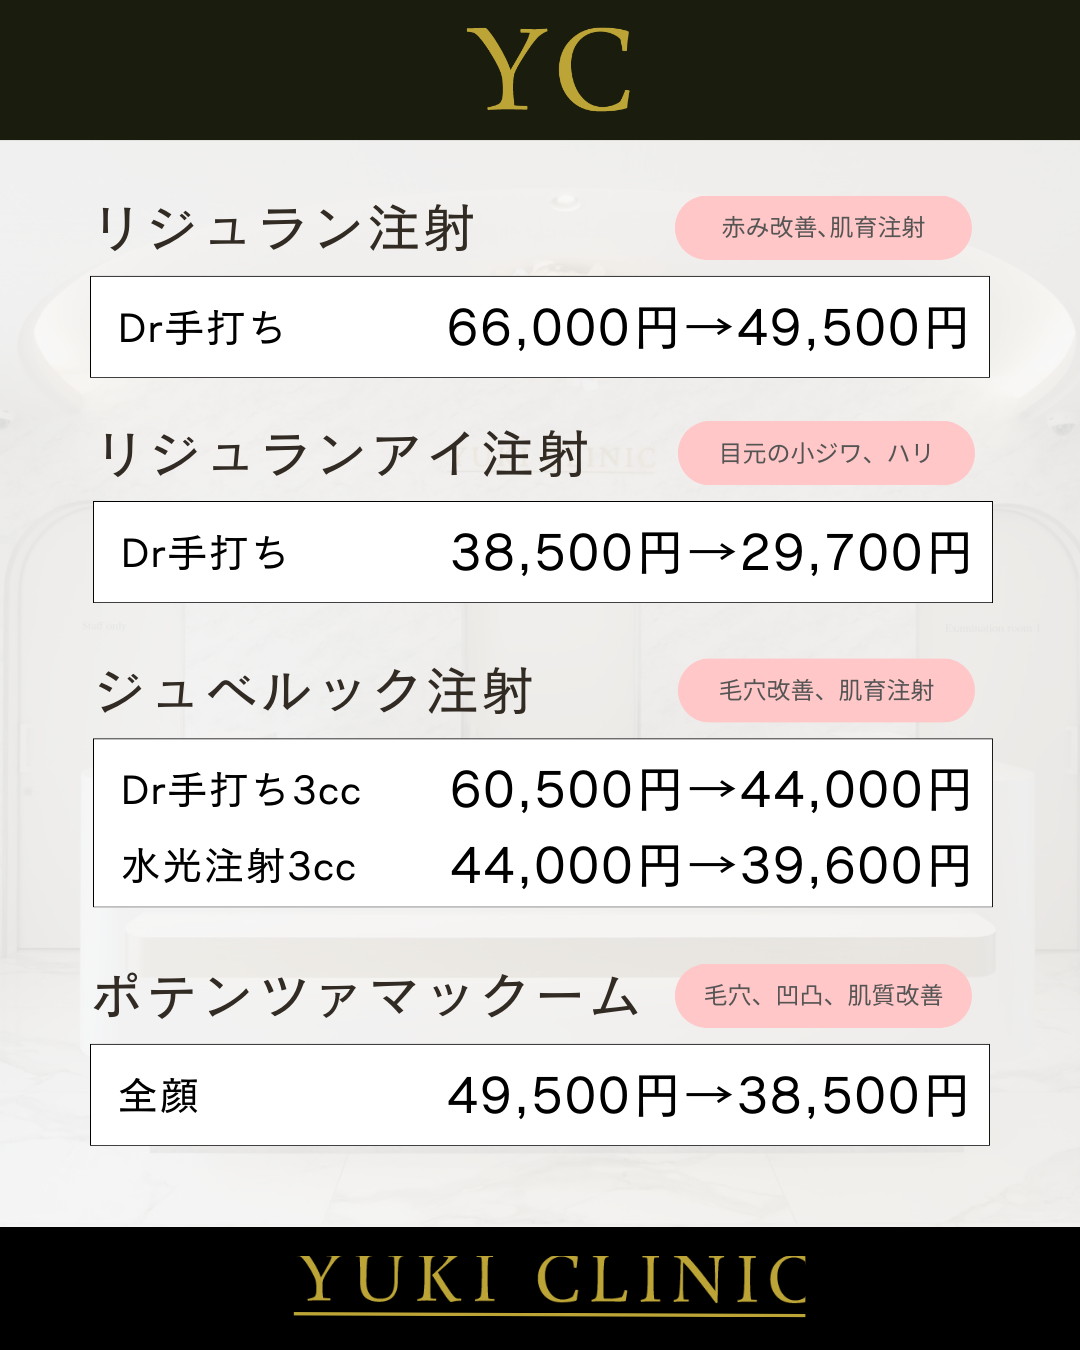This screenshot has width=1080, height=1350.
Task: Select the 赤み改善、肌育注射 pink tag
Action: (823, 228)
